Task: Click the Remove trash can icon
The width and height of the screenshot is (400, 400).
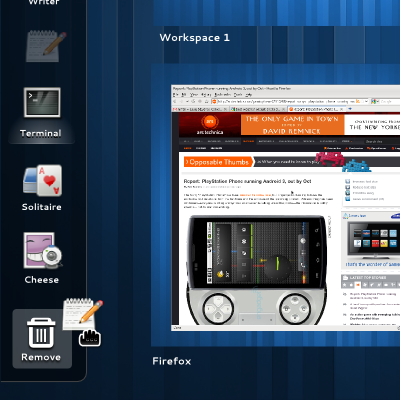Action: [x=41, y=333]
